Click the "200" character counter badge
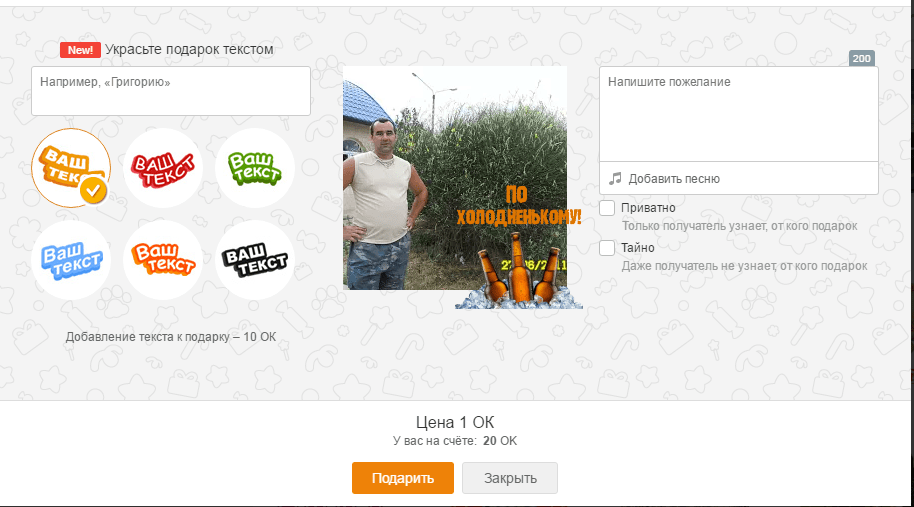 tap(862, 58)
